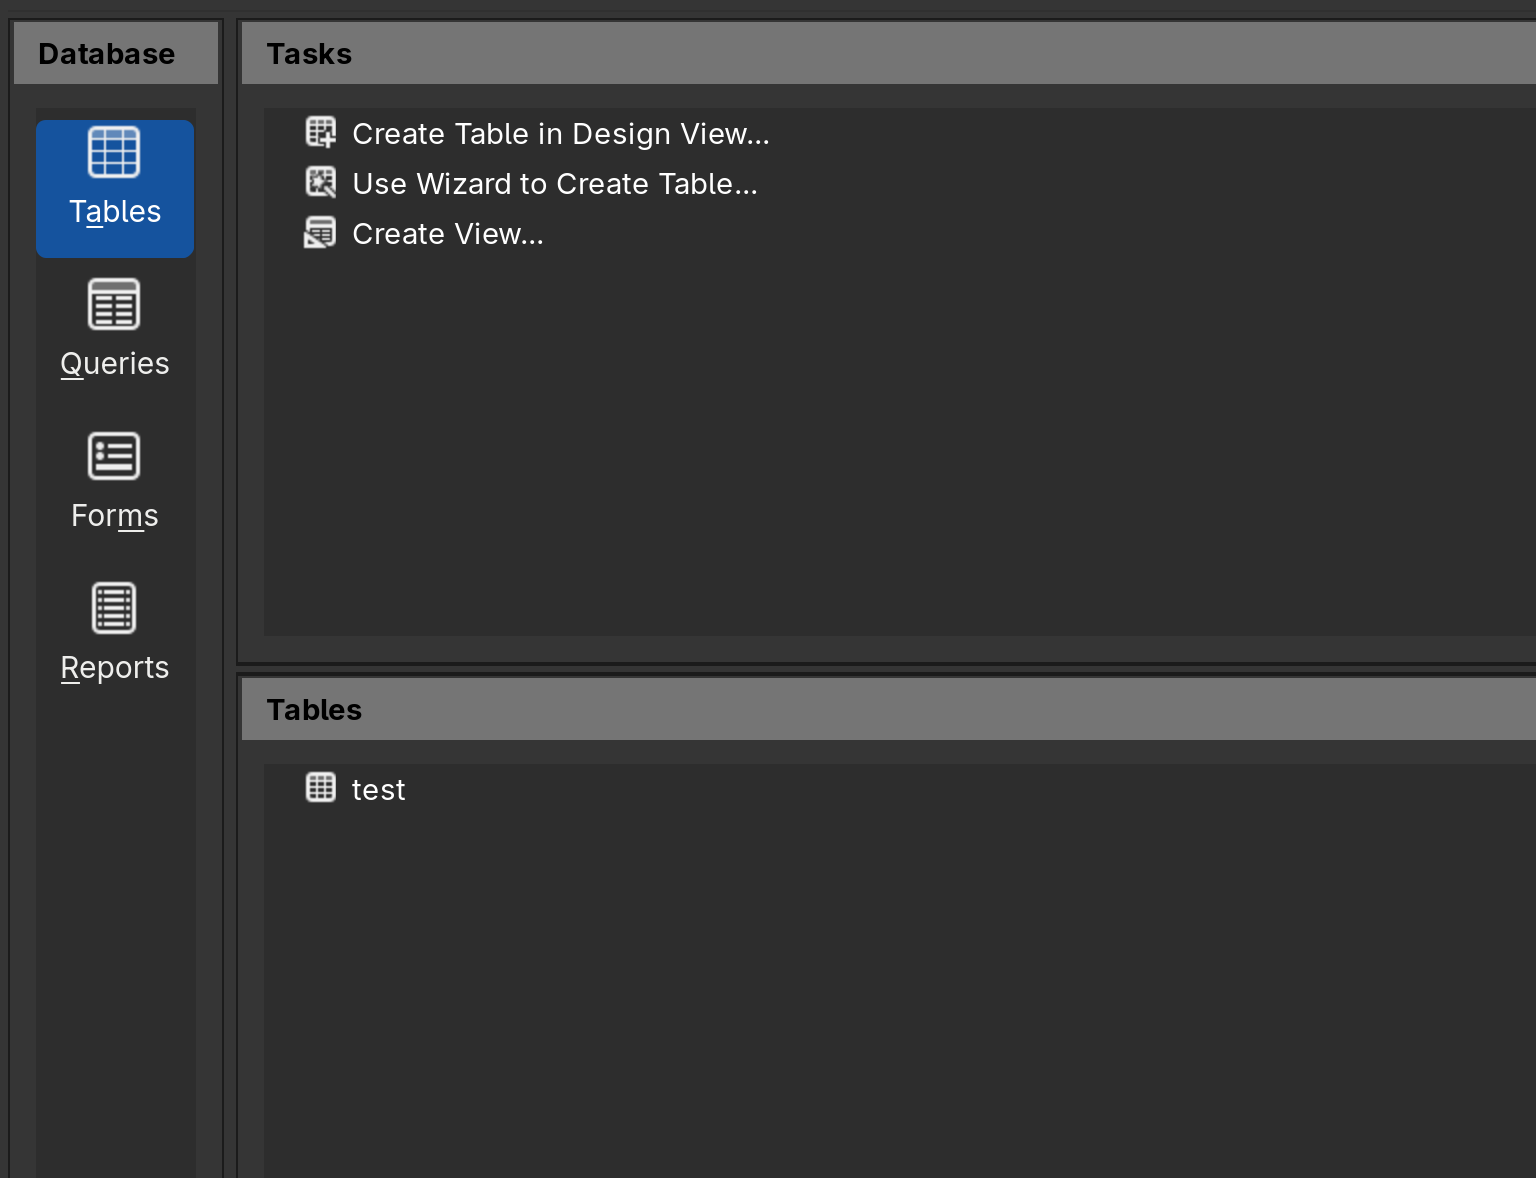
Task: Click the Create View task icon
Action: point(321,233)
